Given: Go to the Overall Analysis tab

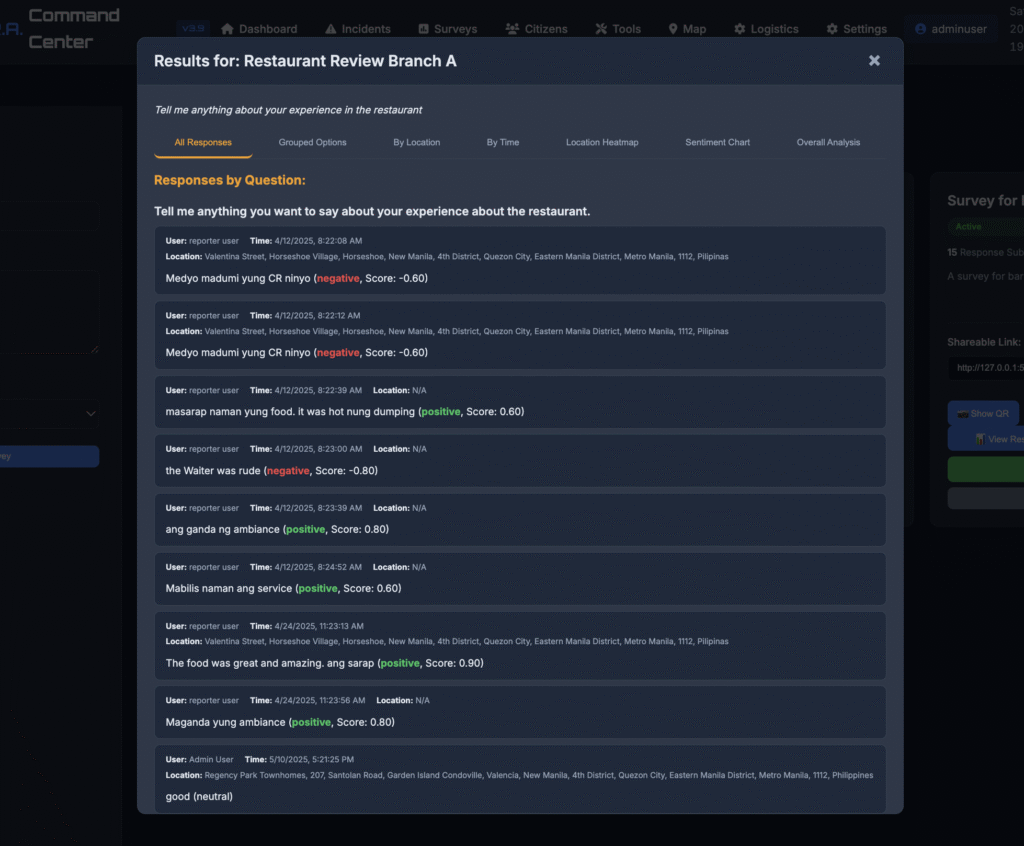Looking at the screenshot, I should coord(828,142).
